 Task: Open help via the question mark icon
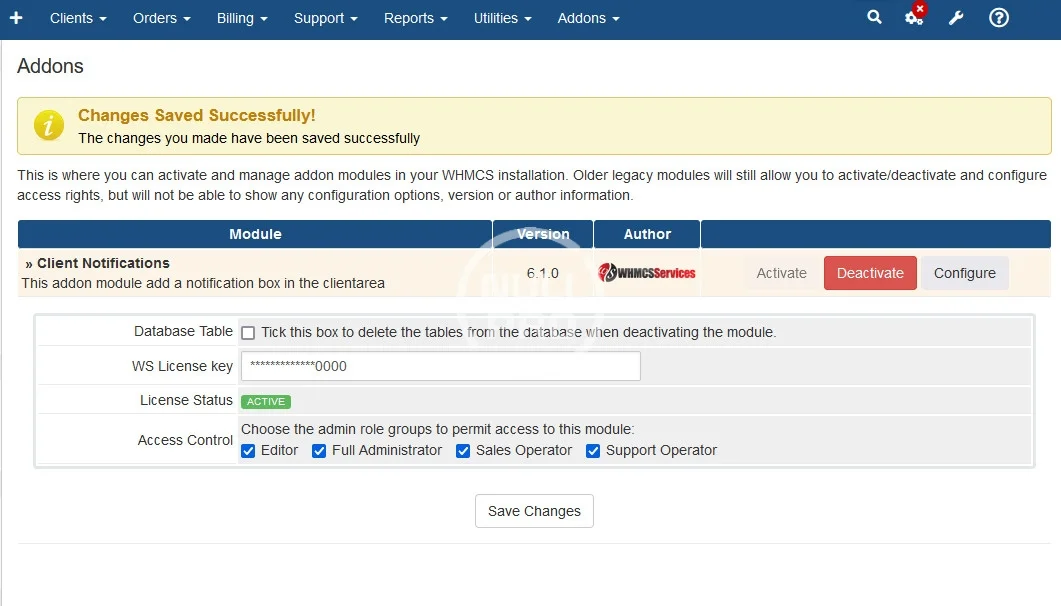click(x=998, y=18)
